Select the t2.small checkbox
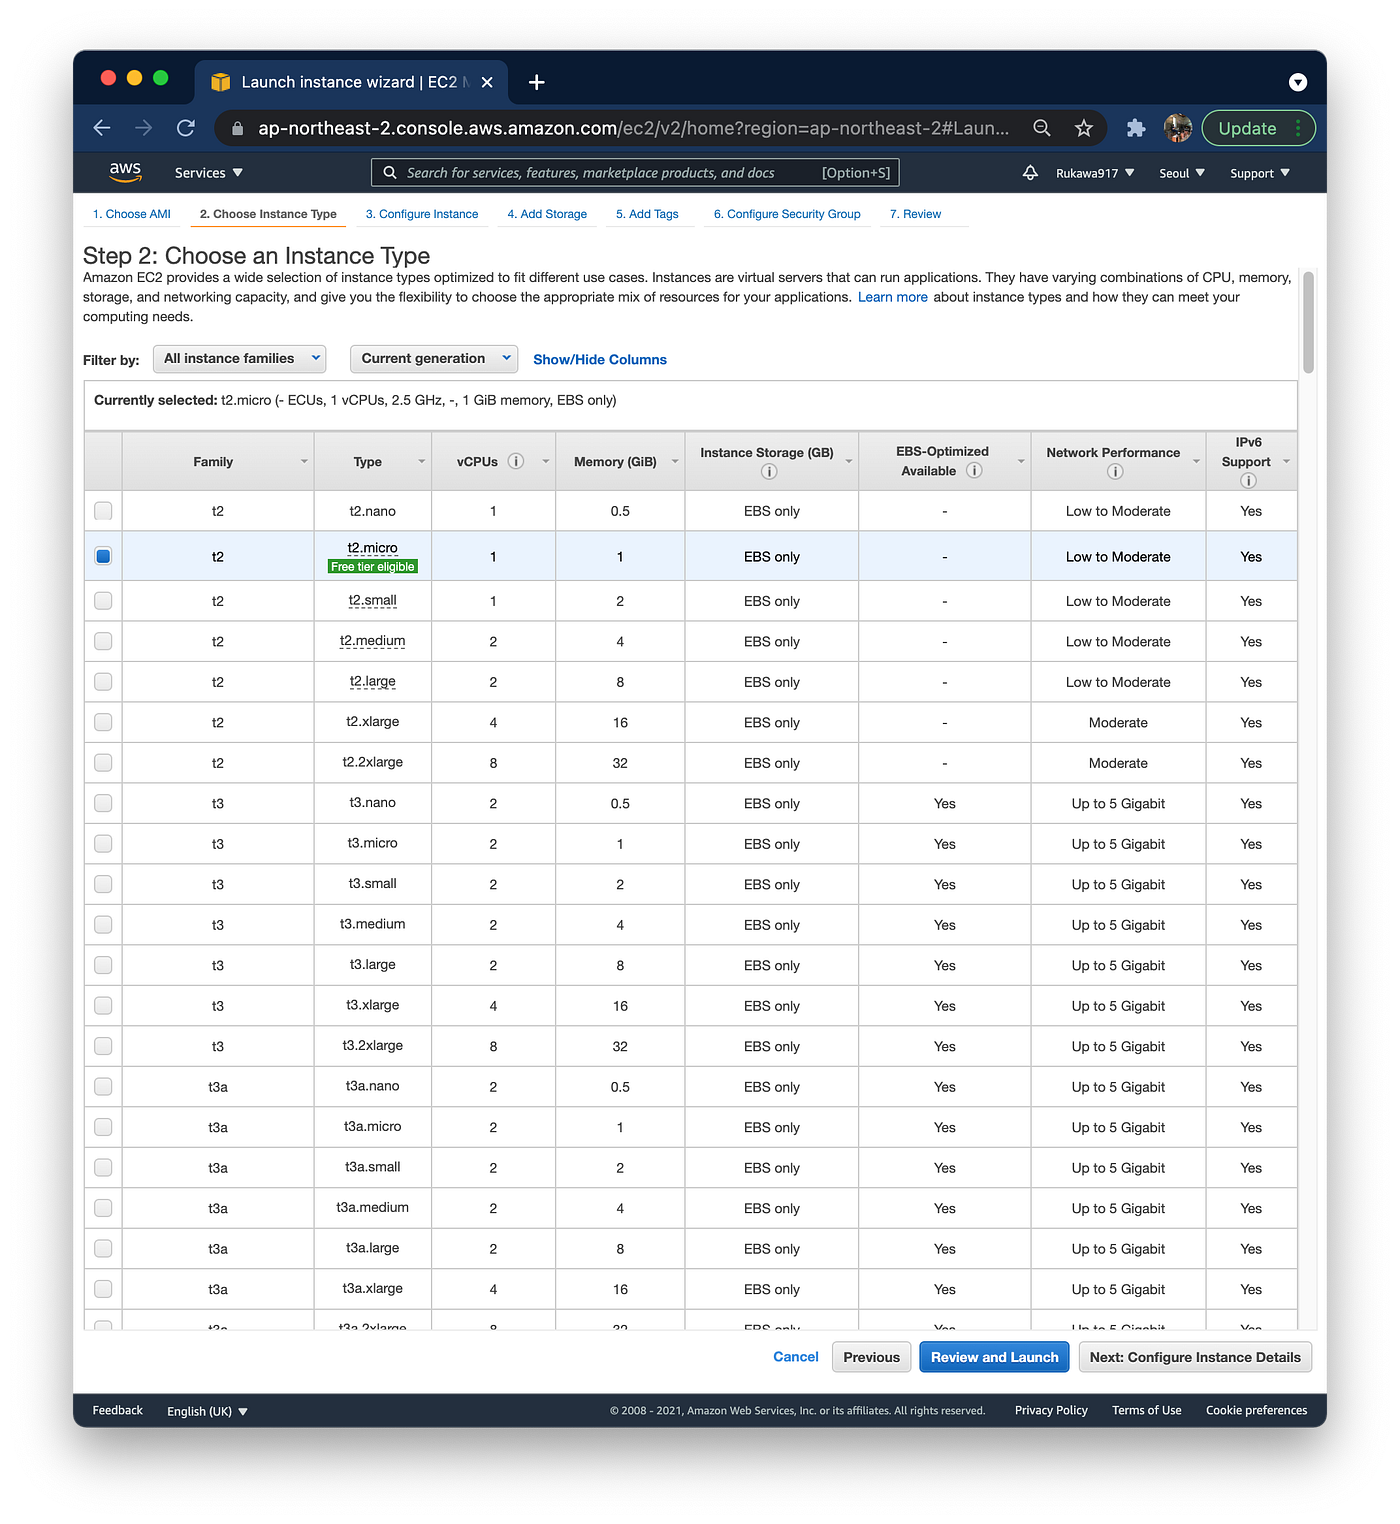 [103, 601]
